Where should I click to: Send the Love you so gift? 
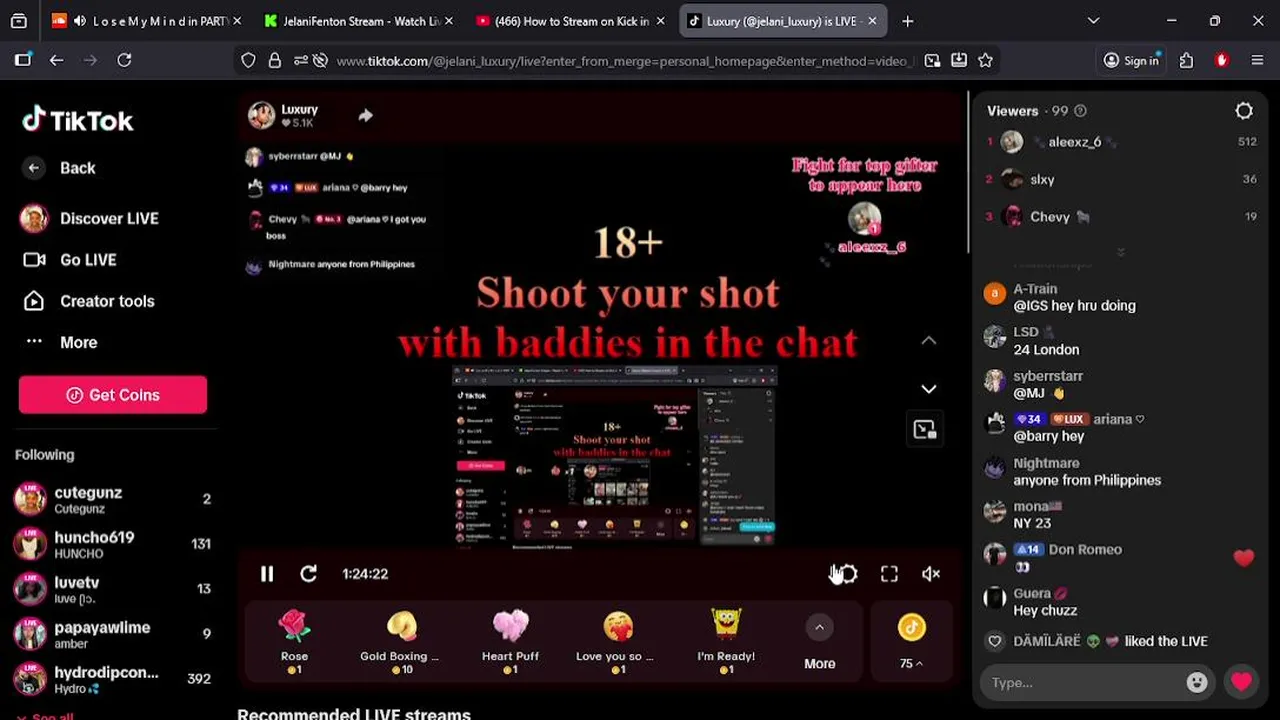pyautogui.click(x=617, y=643)
